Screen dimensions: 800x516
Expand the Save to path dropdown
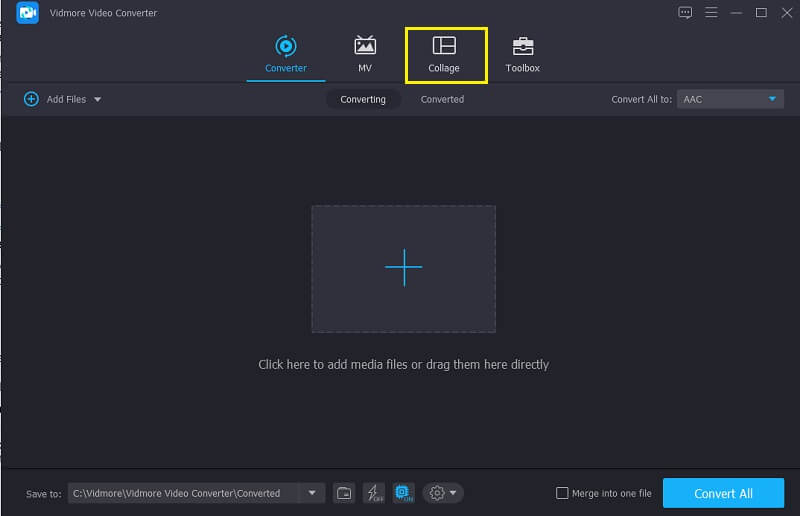coord(312,493)
